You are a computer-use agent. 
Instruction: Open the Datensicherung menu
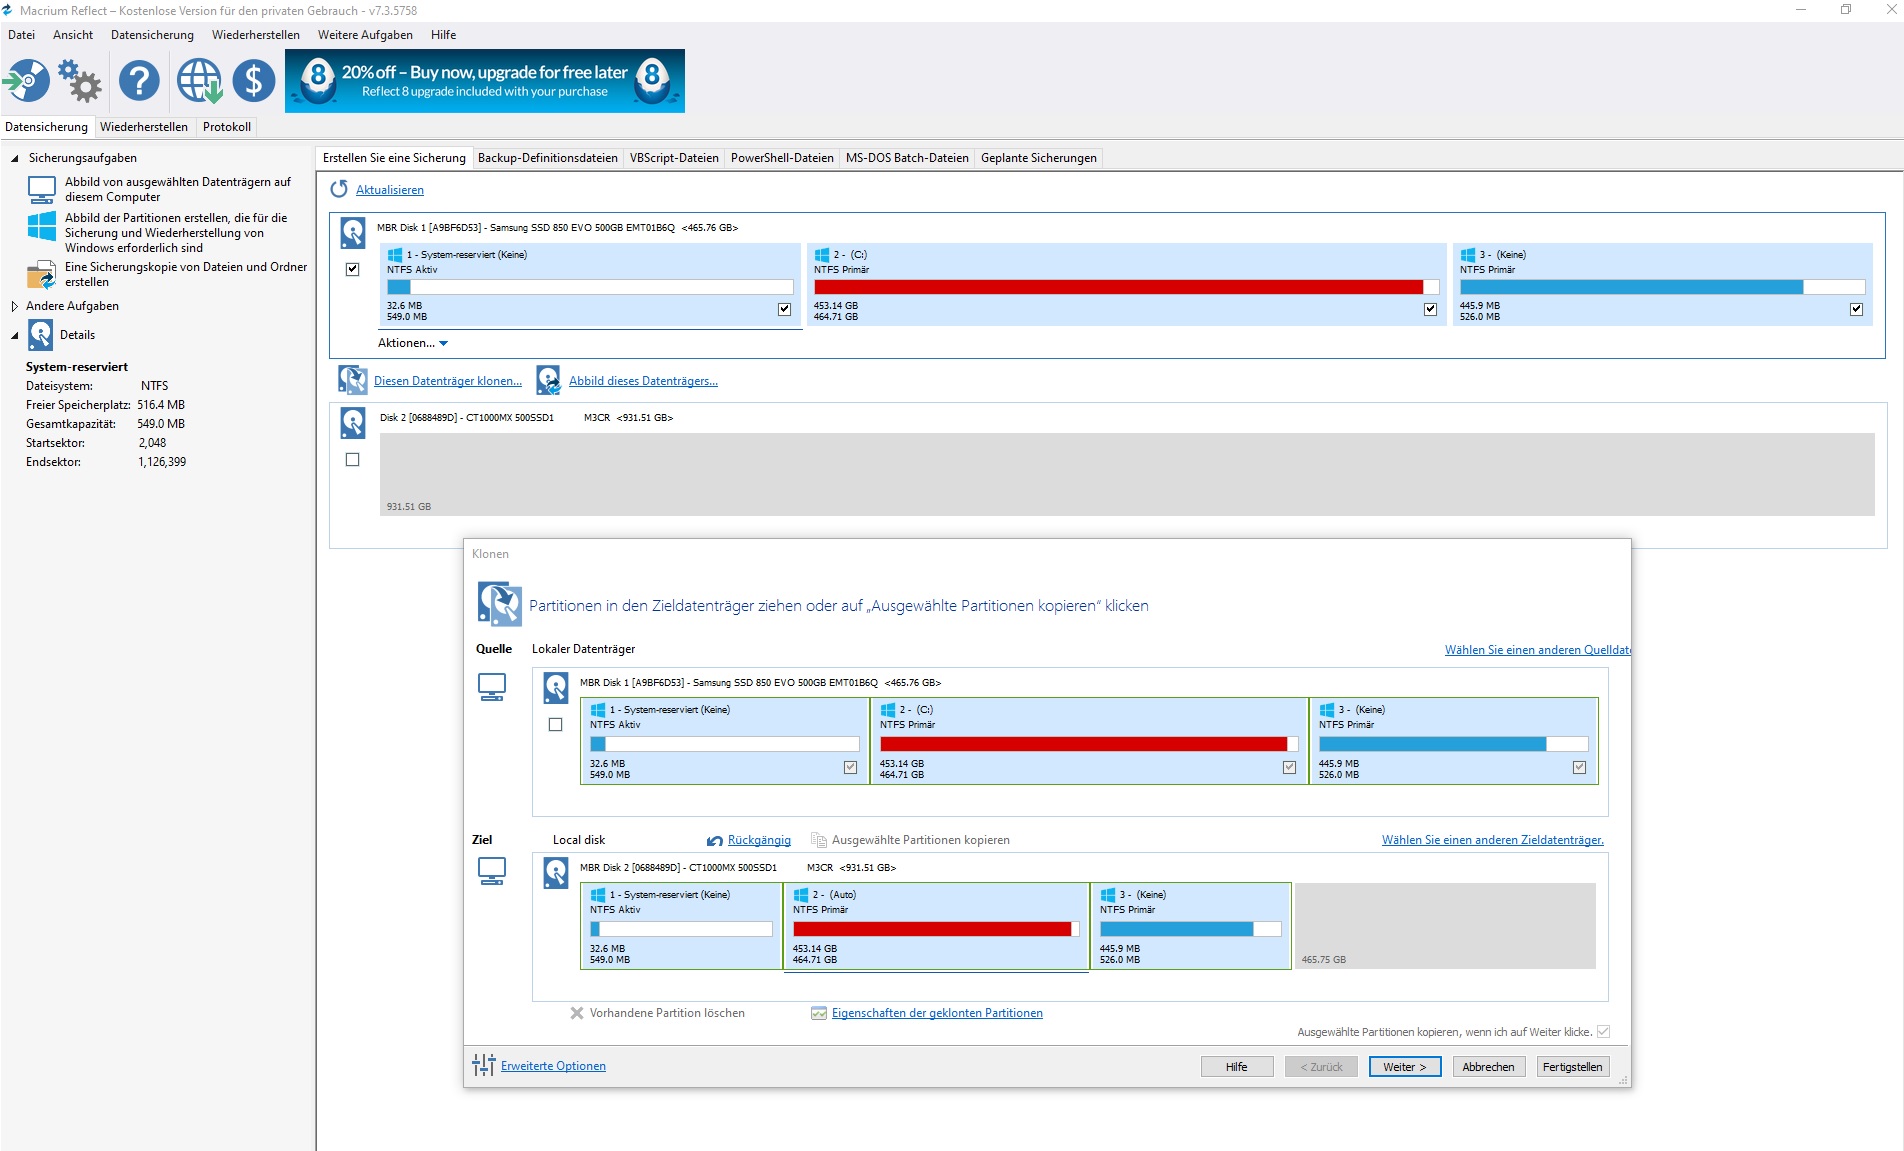[152, 34]
